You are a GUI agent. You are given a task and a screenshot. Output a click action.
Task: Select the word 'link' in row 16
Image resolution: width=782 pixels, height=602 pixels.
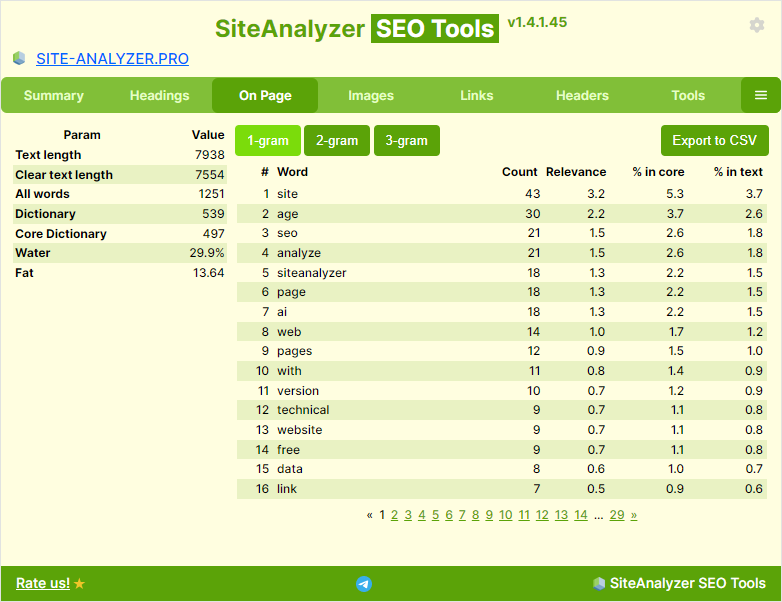pos(287,489)
